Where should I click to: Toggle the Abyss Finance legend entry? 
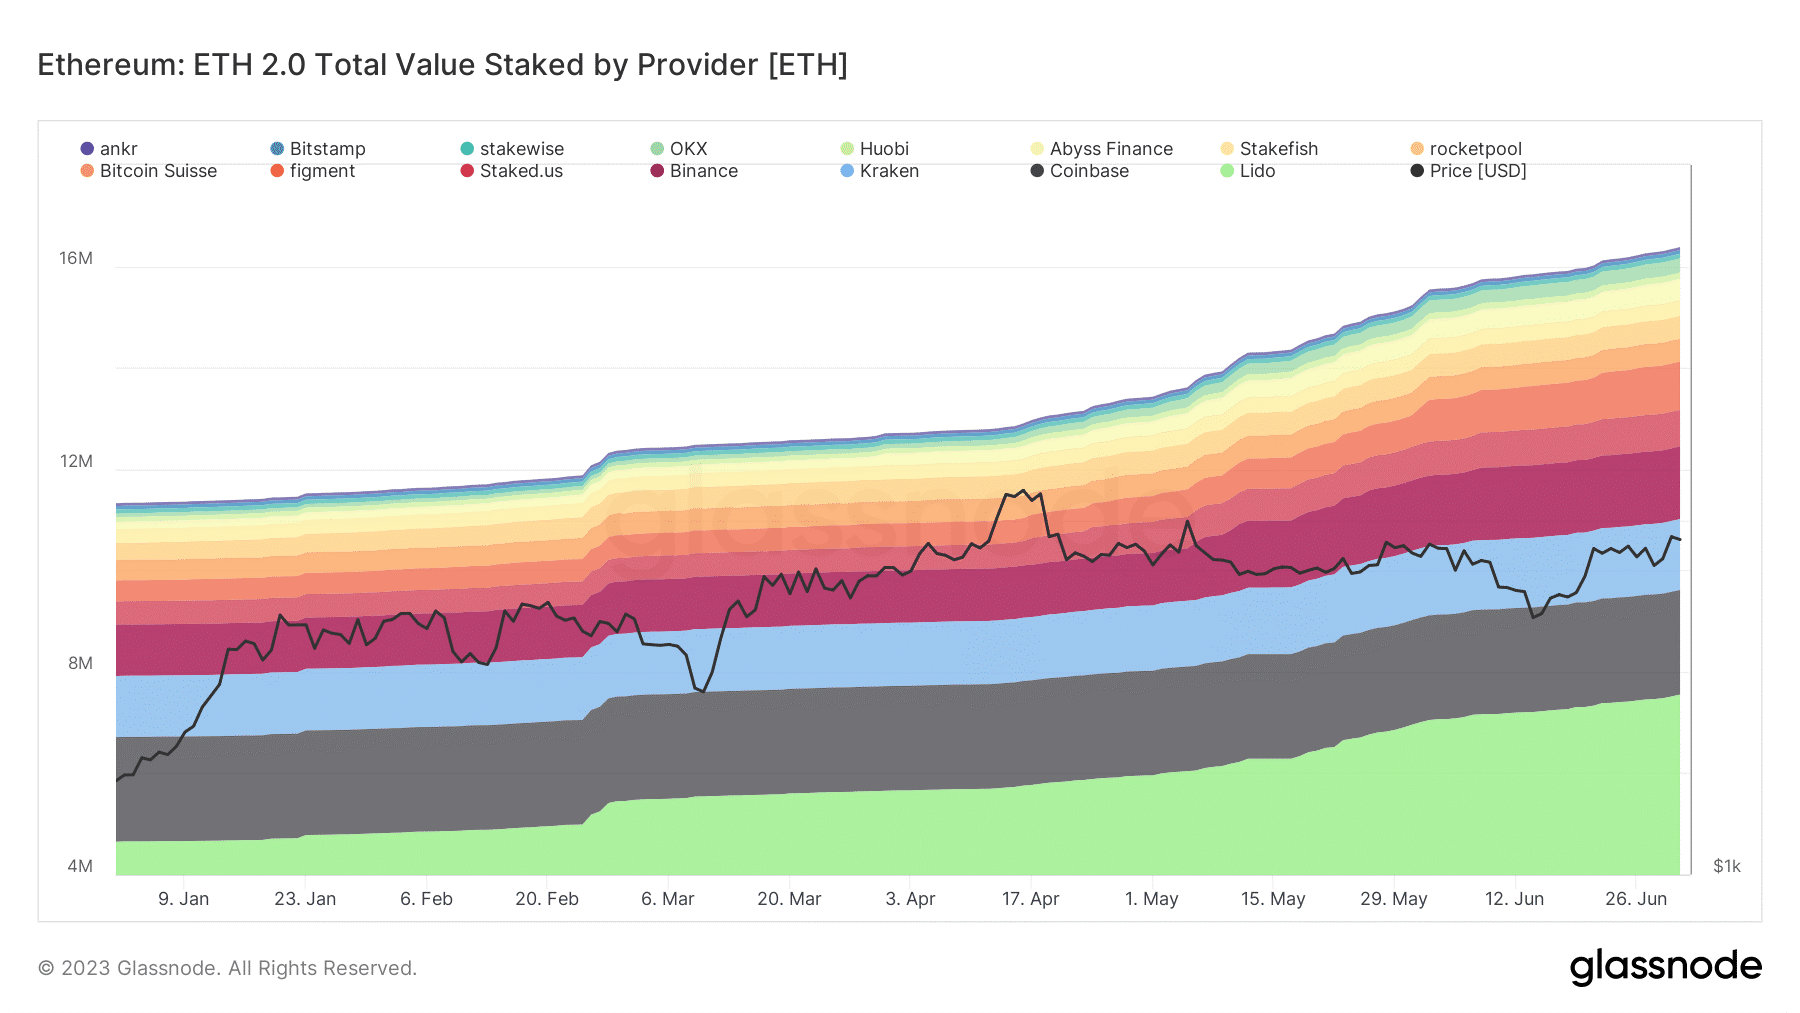pyautogui.click(x=1102, y=149)
